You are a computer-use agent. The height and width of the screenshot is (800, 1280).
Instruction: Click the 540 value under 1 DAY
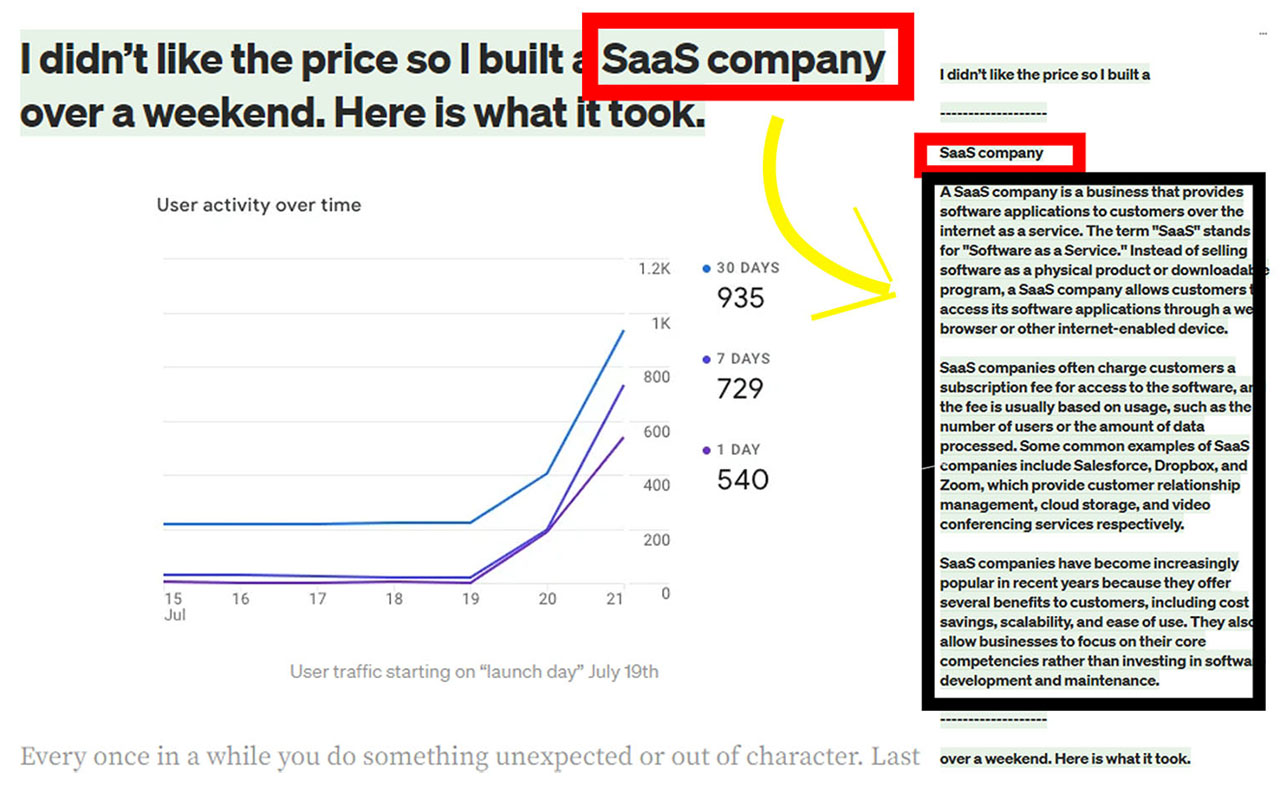pos(742,479)
